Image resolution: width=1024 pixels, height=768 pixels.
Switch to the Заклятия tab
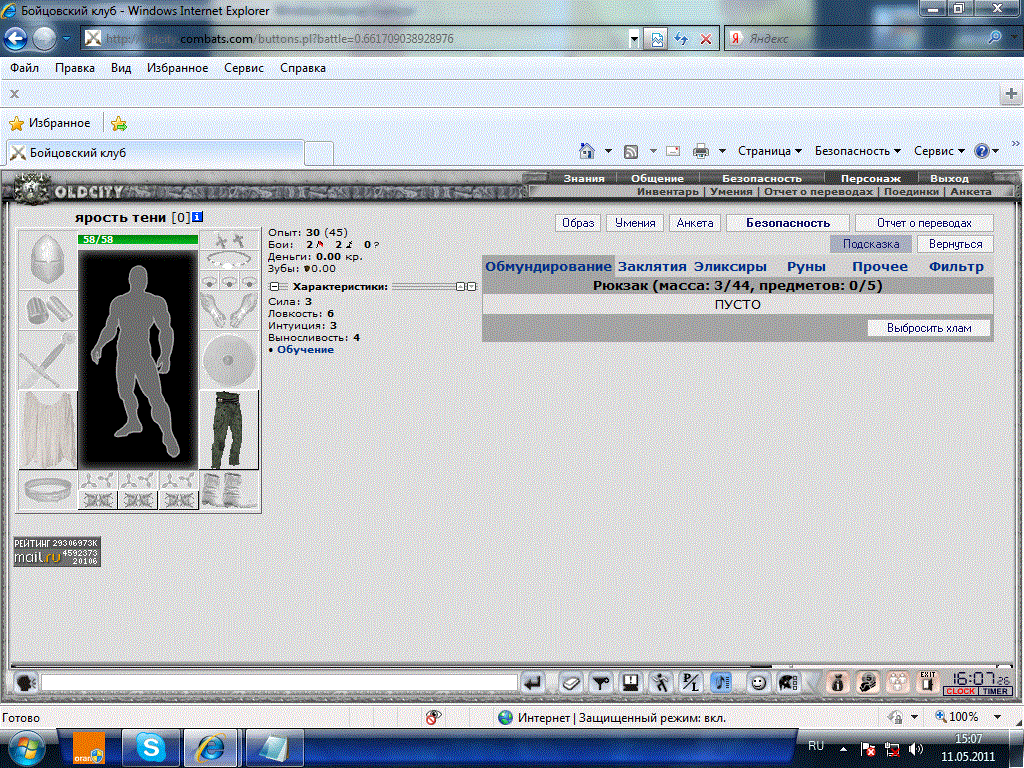[652, 266]
